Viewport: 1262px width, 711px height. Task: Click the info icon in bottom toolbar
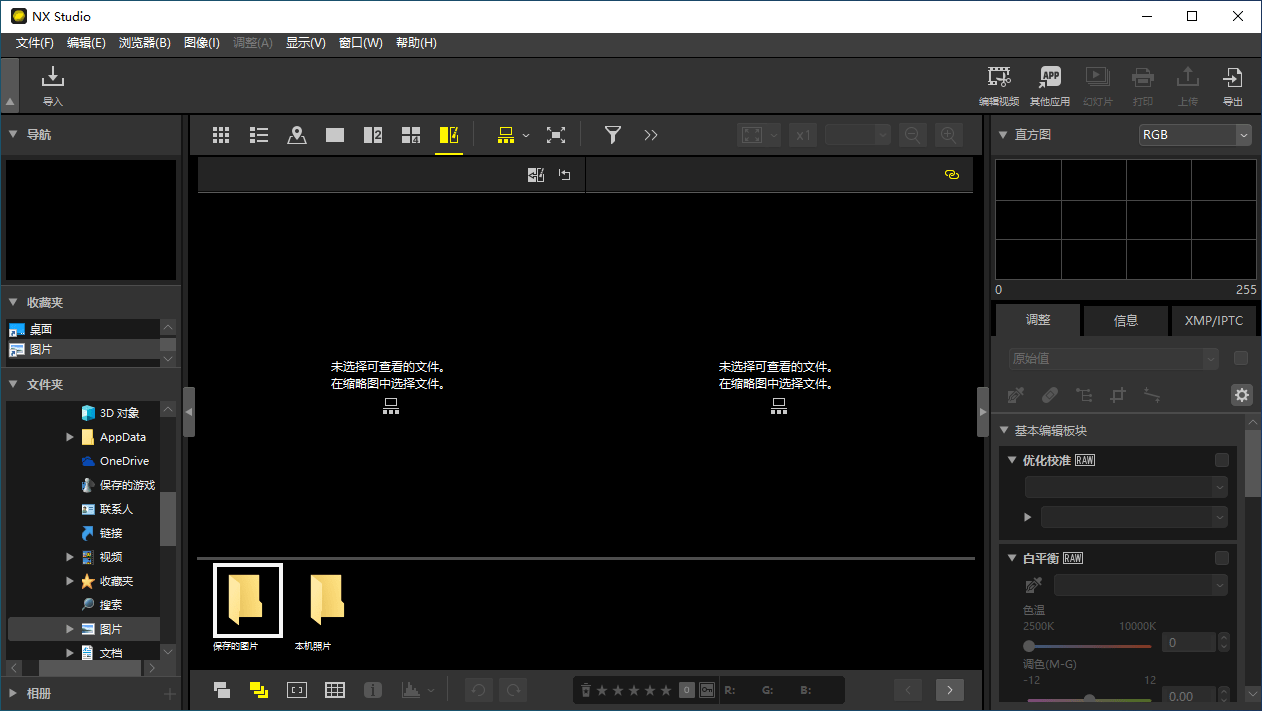click(x=372, y=689)
